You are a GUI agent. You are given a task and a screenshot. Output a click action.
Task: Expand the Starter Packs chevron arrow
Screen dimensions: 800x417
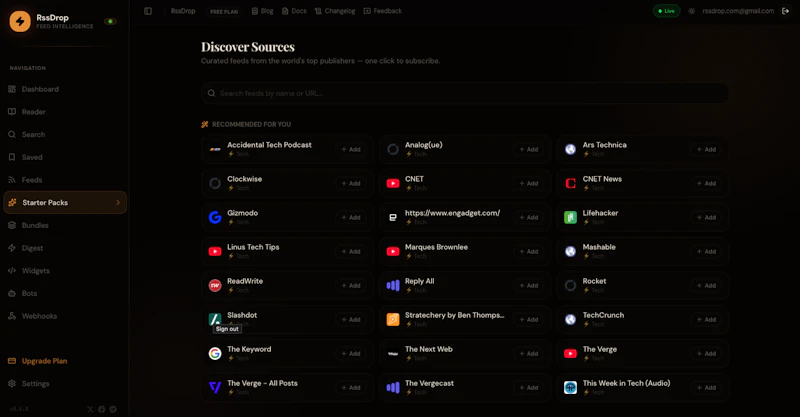click(118, 203)
